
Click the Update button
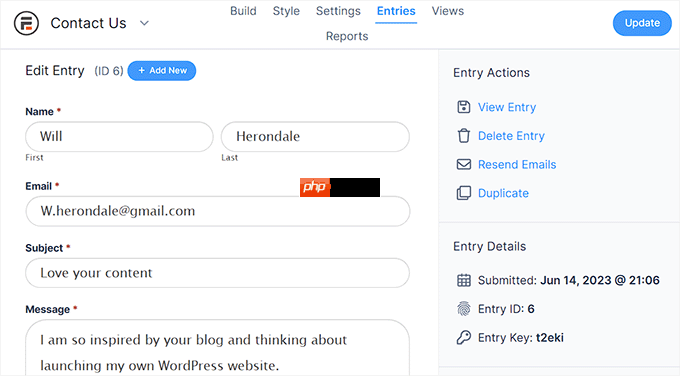point(642,23)
